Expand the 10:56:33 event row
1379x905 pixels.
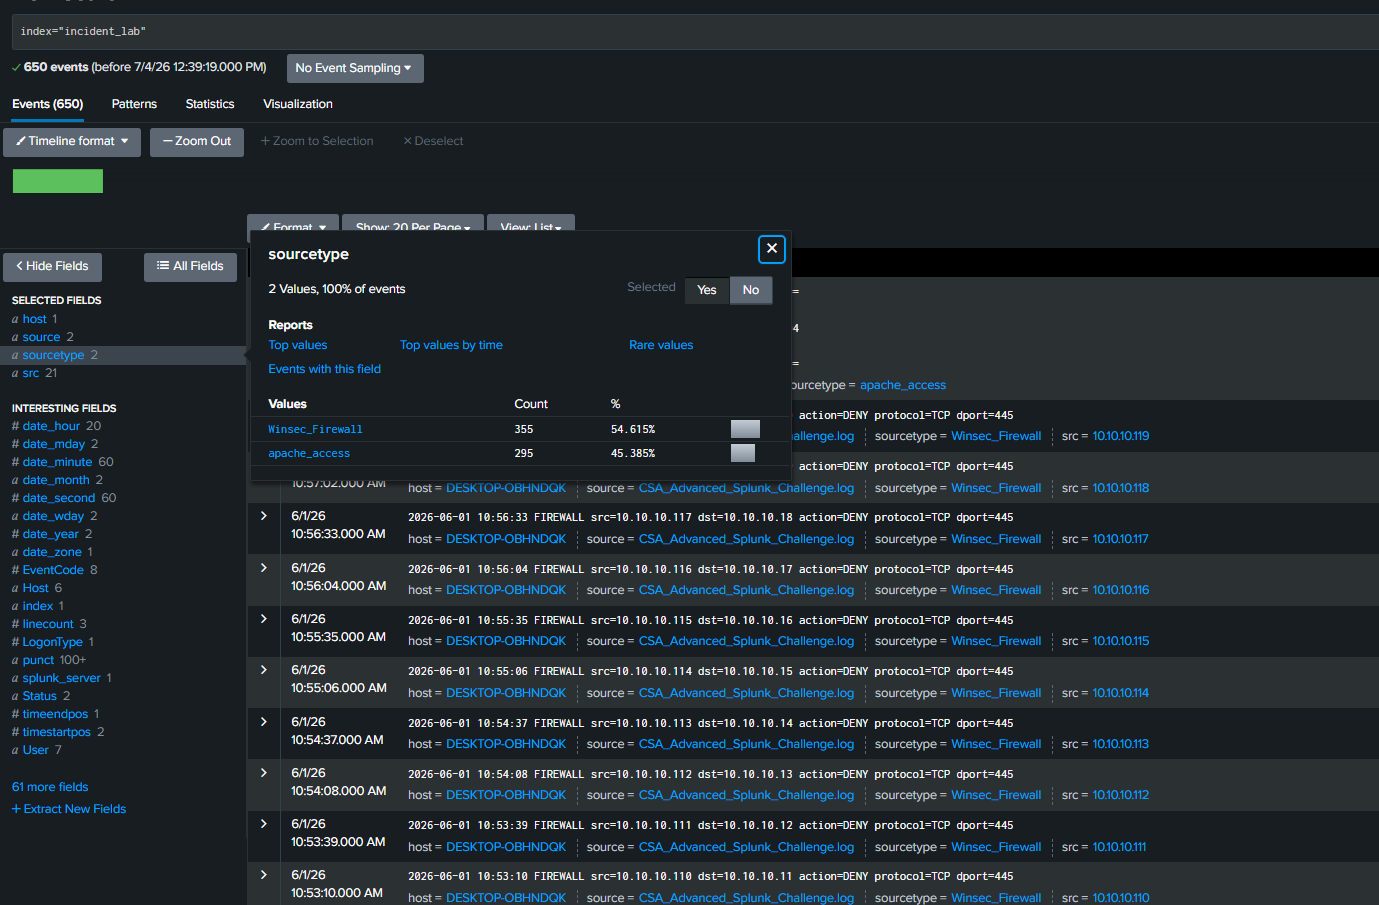[264, 517]
